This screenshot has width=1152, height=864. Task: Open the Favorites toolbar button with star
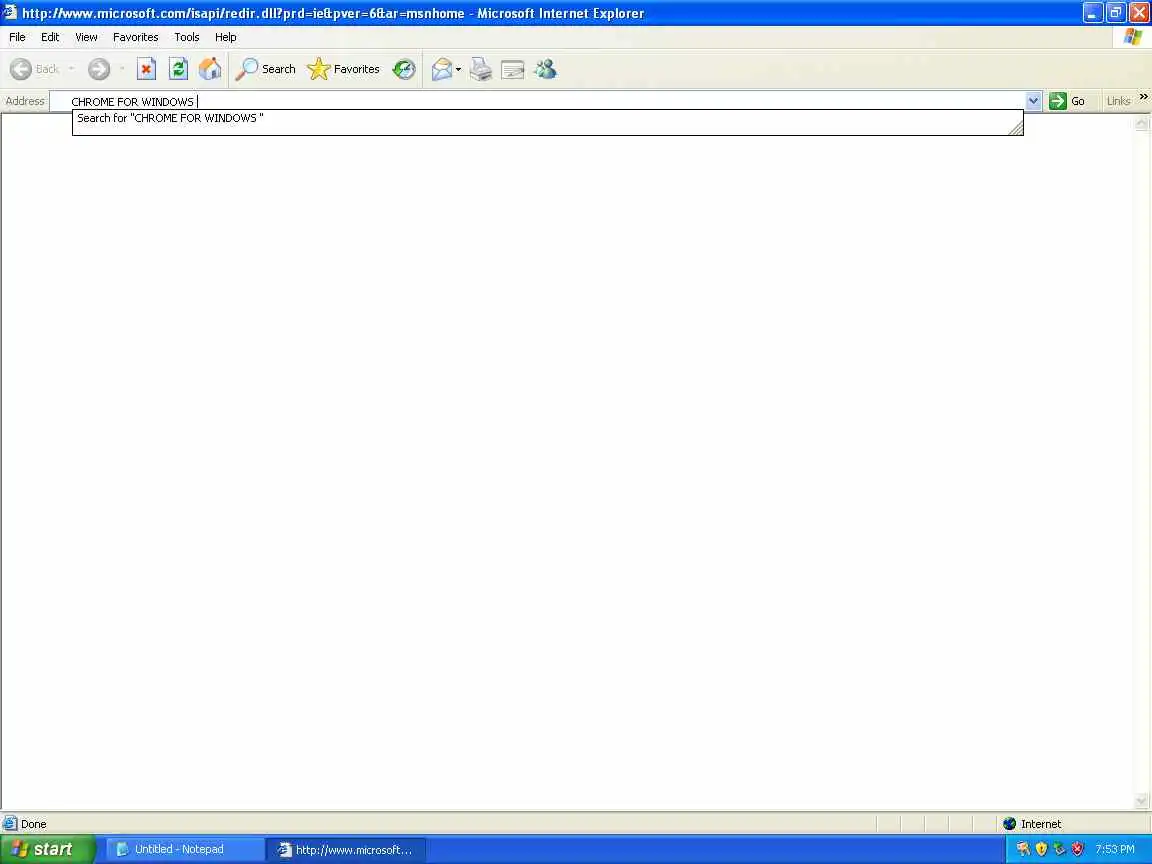[343, 69]
